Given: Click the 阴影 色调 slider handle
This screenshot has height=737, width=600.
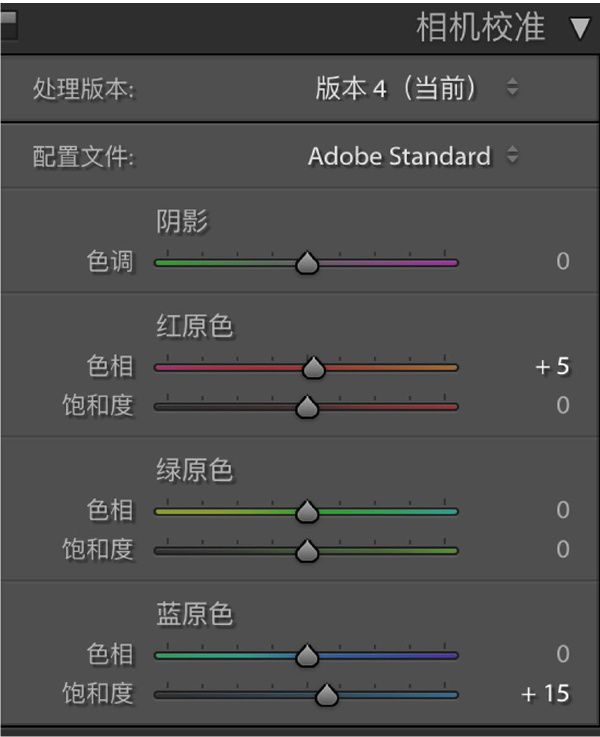Looking at the screenshot, I should [x=307, y=263].
